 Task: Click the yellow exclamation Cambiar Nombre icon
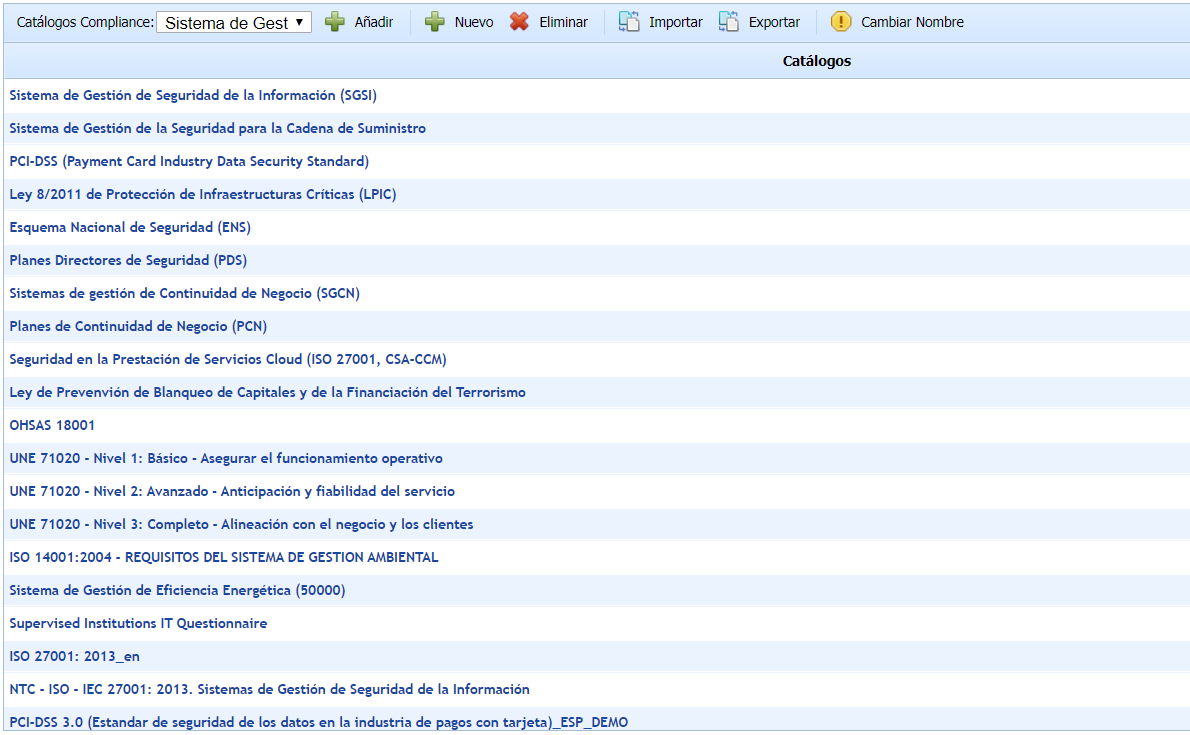click(x=841, y=22)
